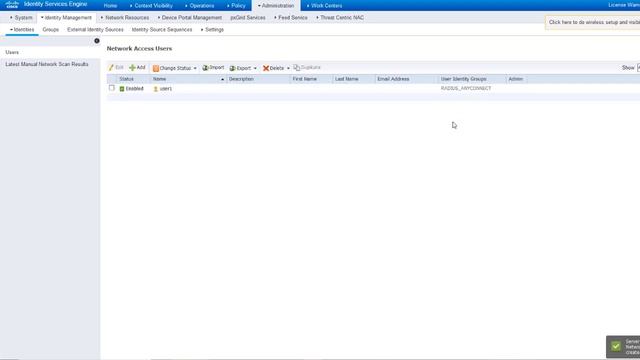Open the user1 user link
This screenshot has width=640, height=360.
click(166, 89)
